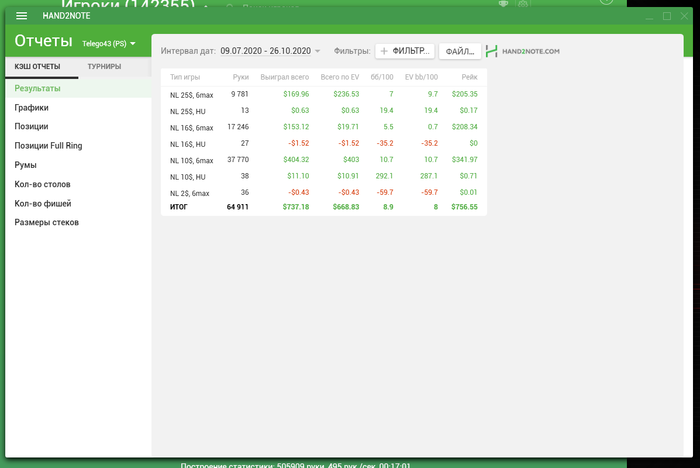The height and width of the screenshot is (468, 700).
Task: Select the NL 10$, 6max row
Action: (x=324, y=160)
